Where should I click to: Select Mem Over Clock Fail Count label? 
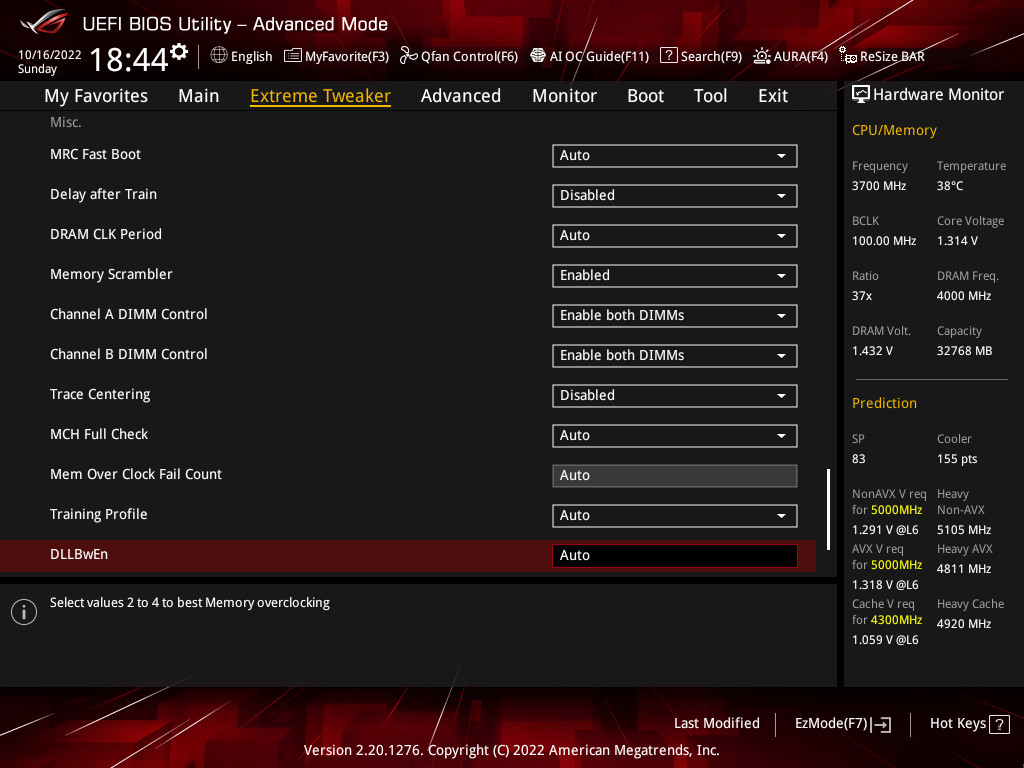pyautogui.click(x=136, y=474)
